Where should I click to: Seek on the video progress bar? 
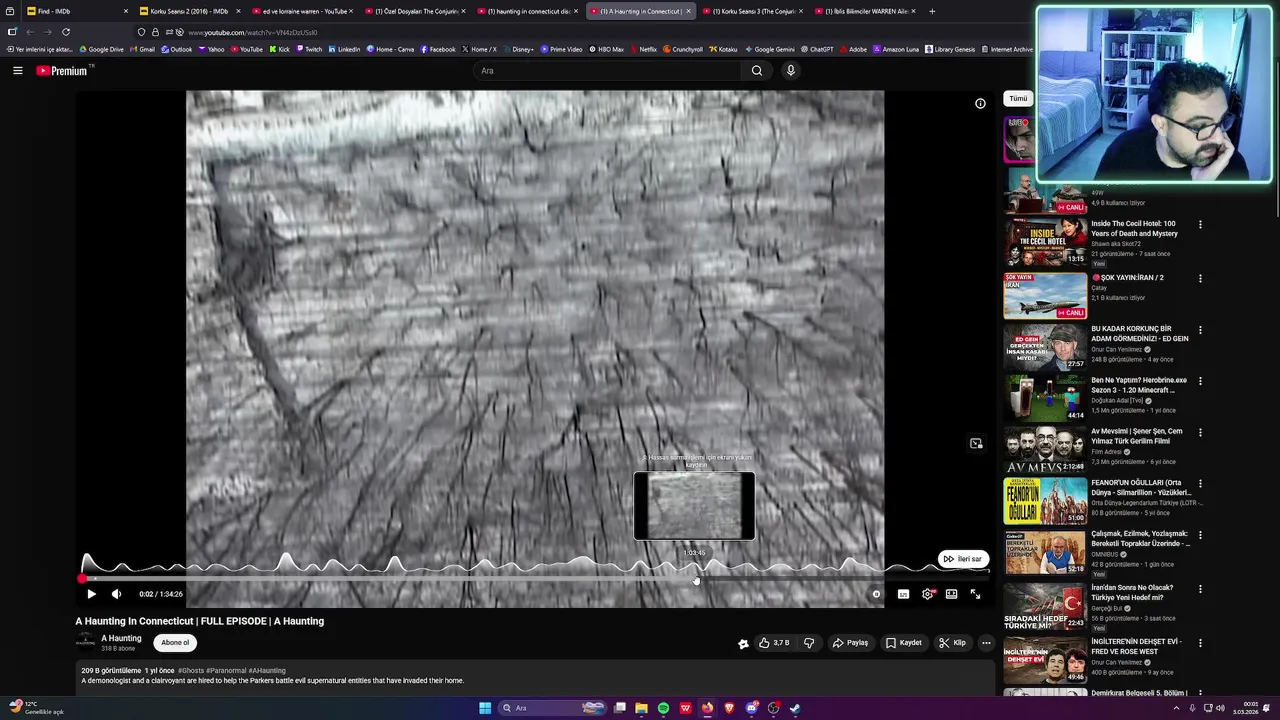(535, 579)
